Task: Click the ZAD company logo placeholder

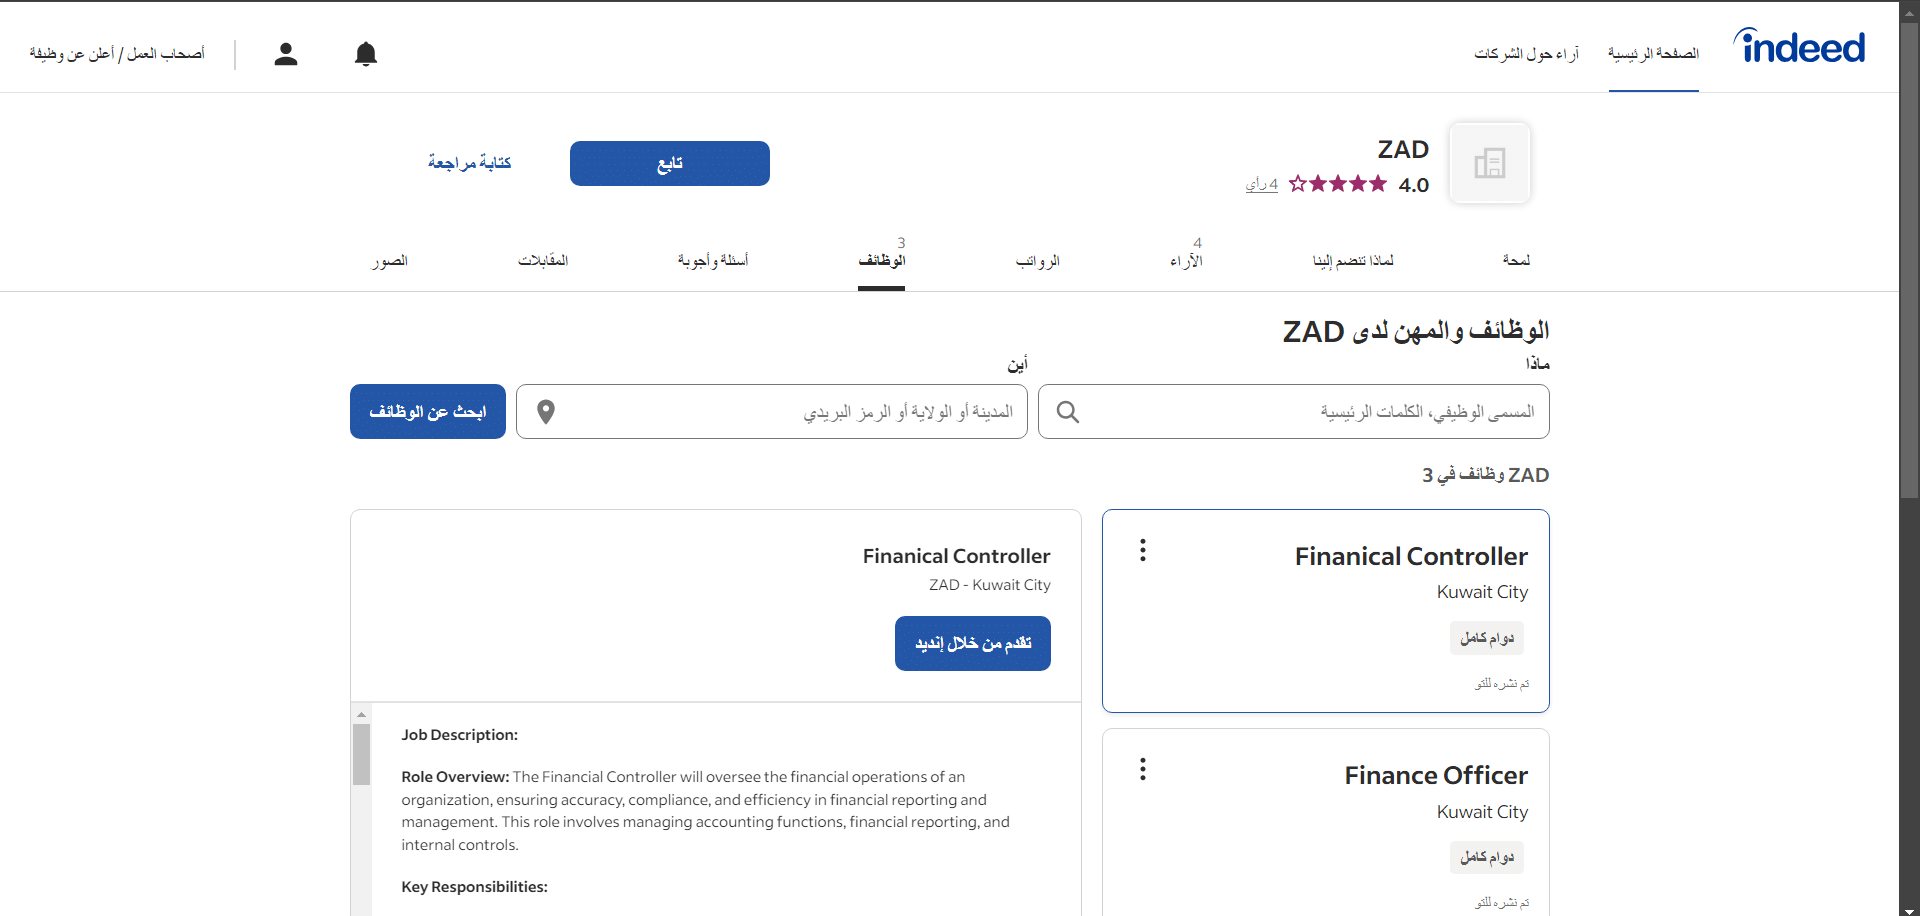Action: (x=1490, y=163)
